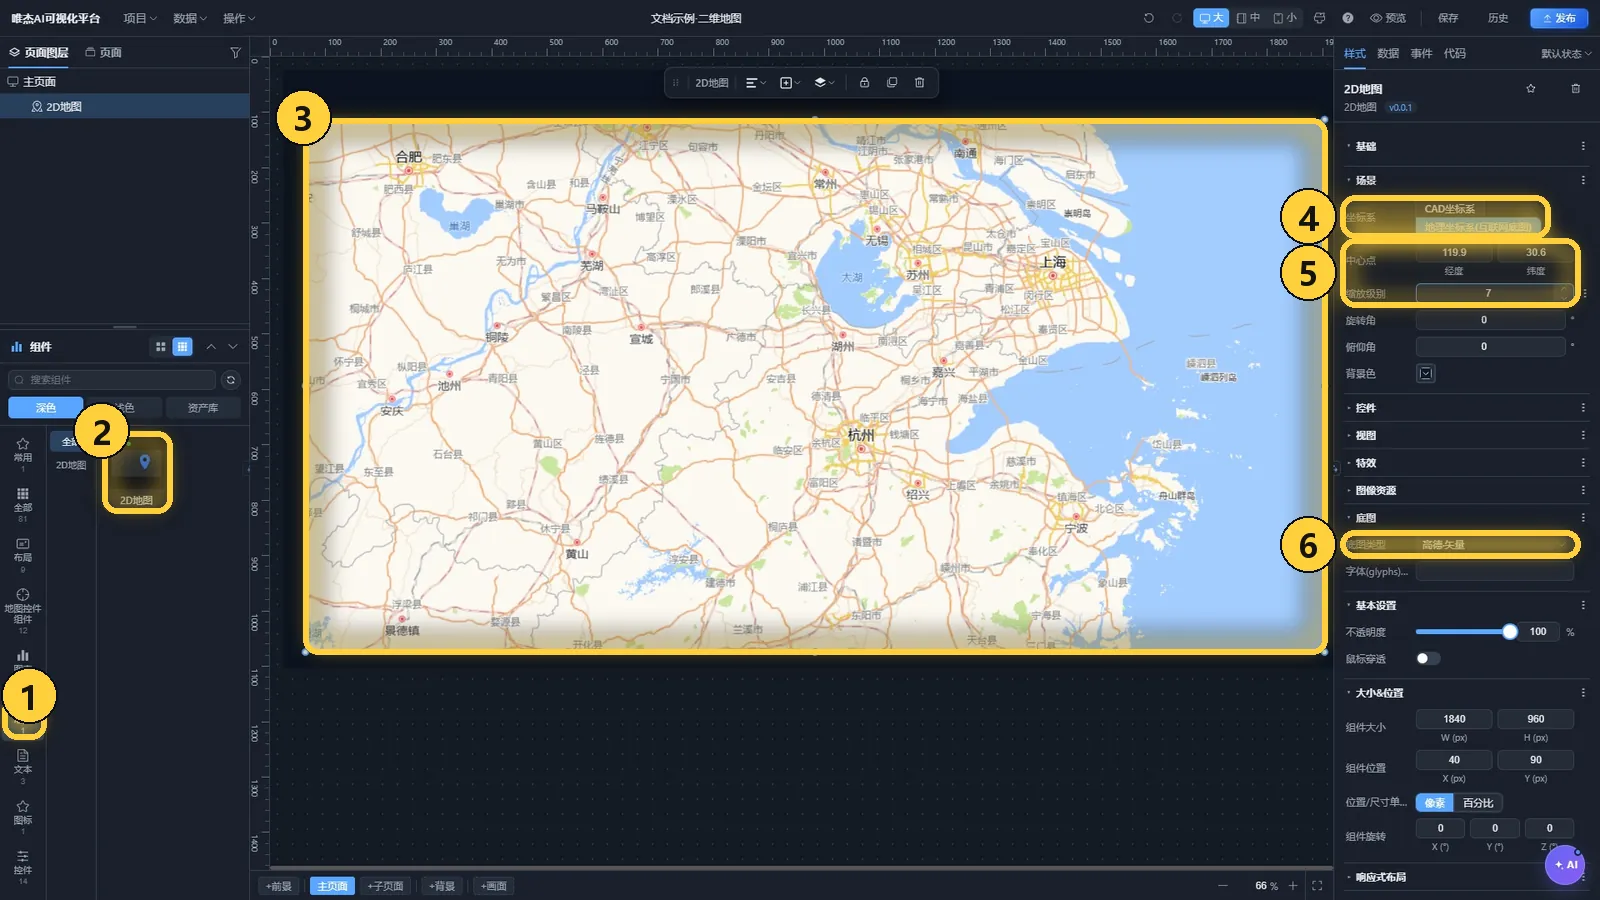Screen dimensions: 1600x900
Task: Click the 不透明度 opacity slider handle
Action: [x=1509, y=632]
